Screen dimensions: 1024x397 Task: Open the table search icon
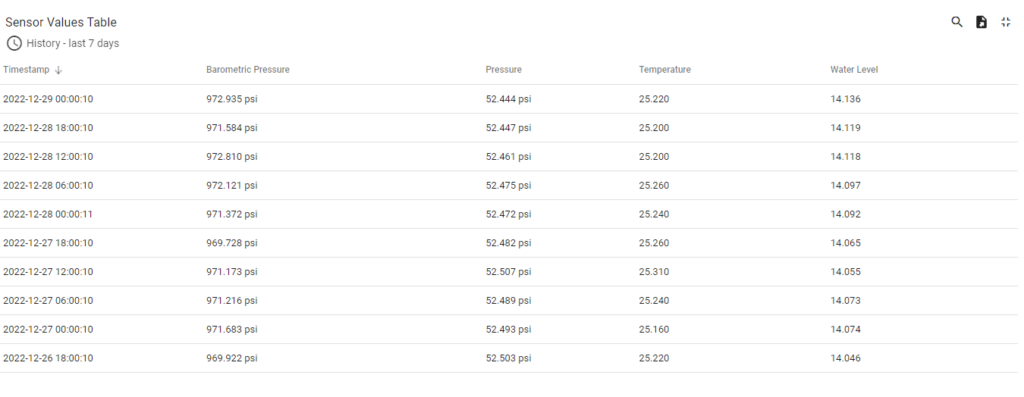957,22
